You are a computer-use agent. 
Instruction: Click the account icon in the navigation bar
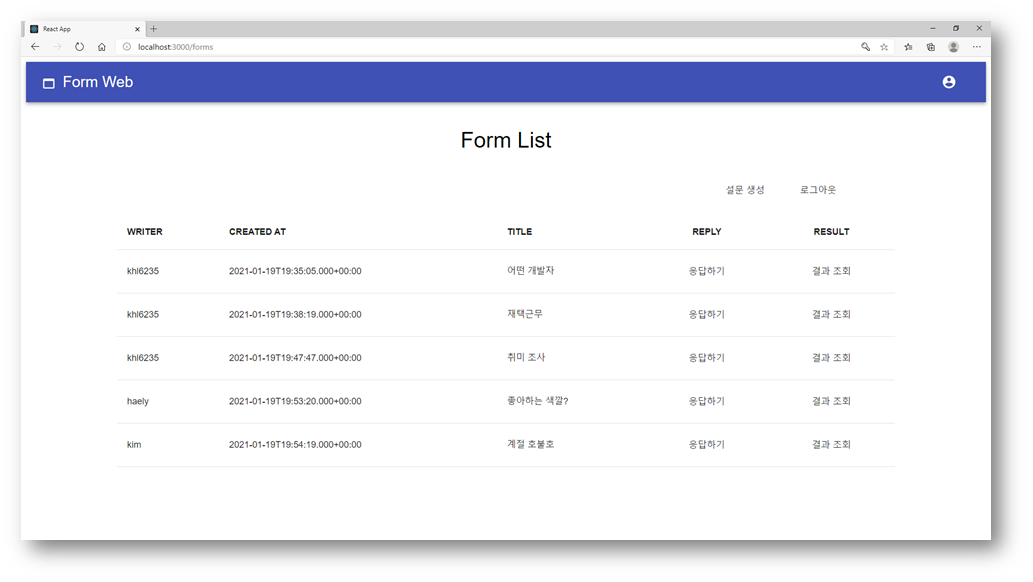coord(948,82)
